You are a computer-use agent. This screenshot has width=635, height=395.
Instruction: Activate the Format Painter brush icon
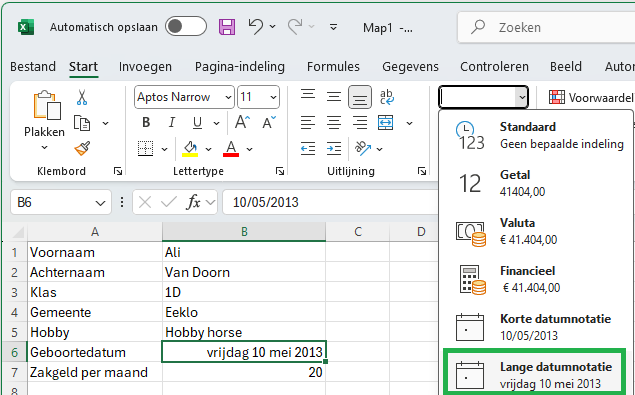tap(82, 149)
